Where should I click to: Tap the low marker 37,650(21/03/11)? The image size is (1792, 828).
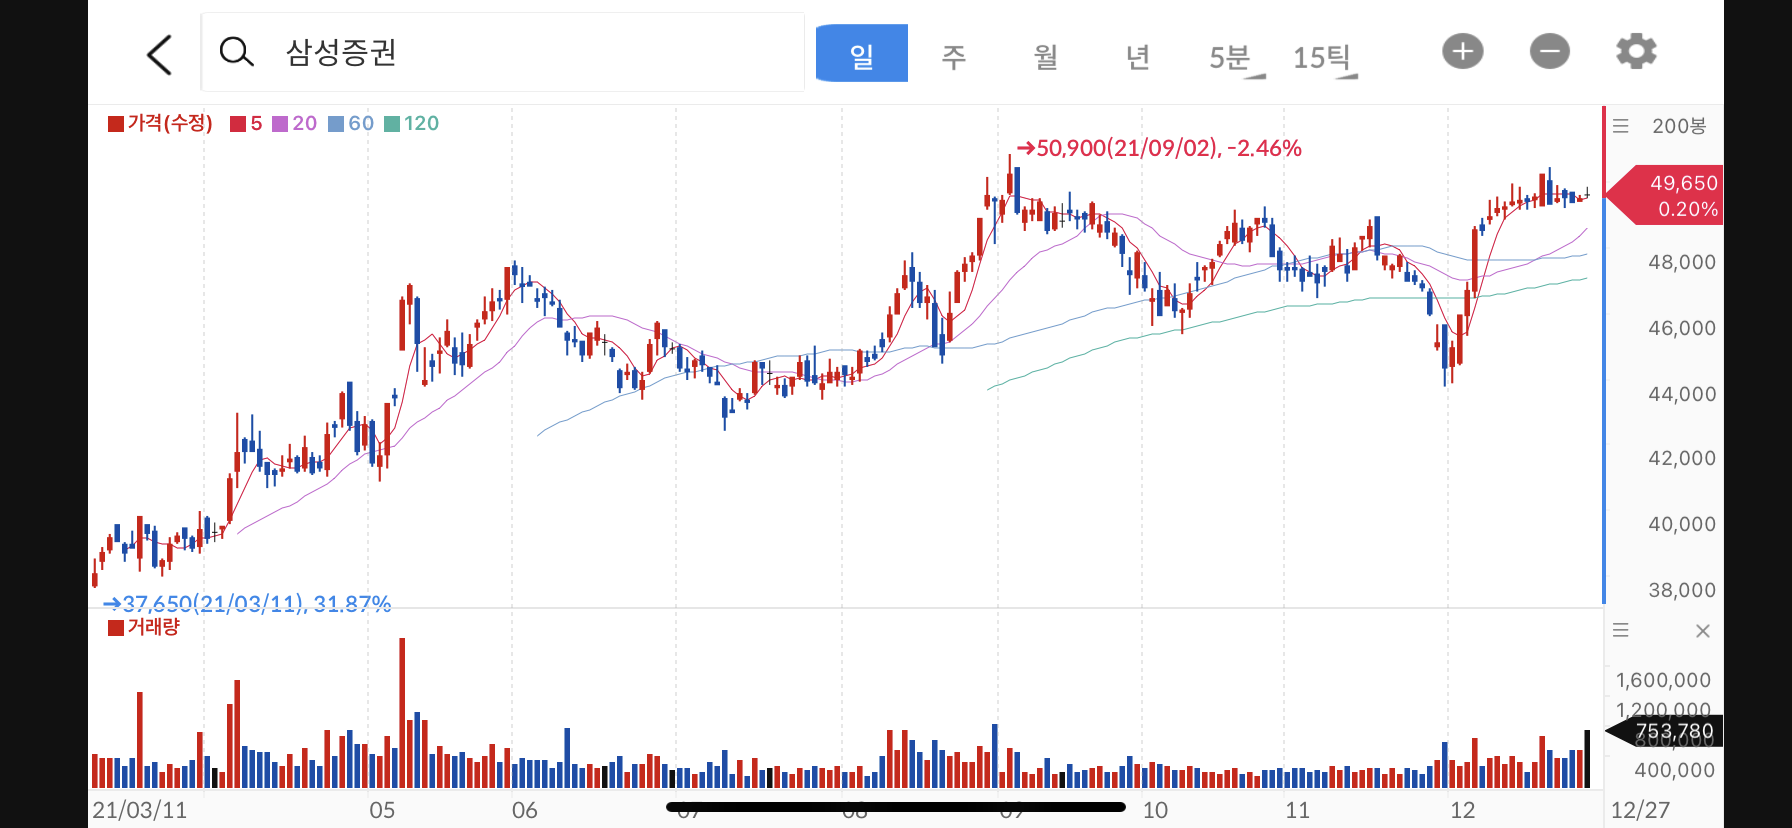point(247,603)
